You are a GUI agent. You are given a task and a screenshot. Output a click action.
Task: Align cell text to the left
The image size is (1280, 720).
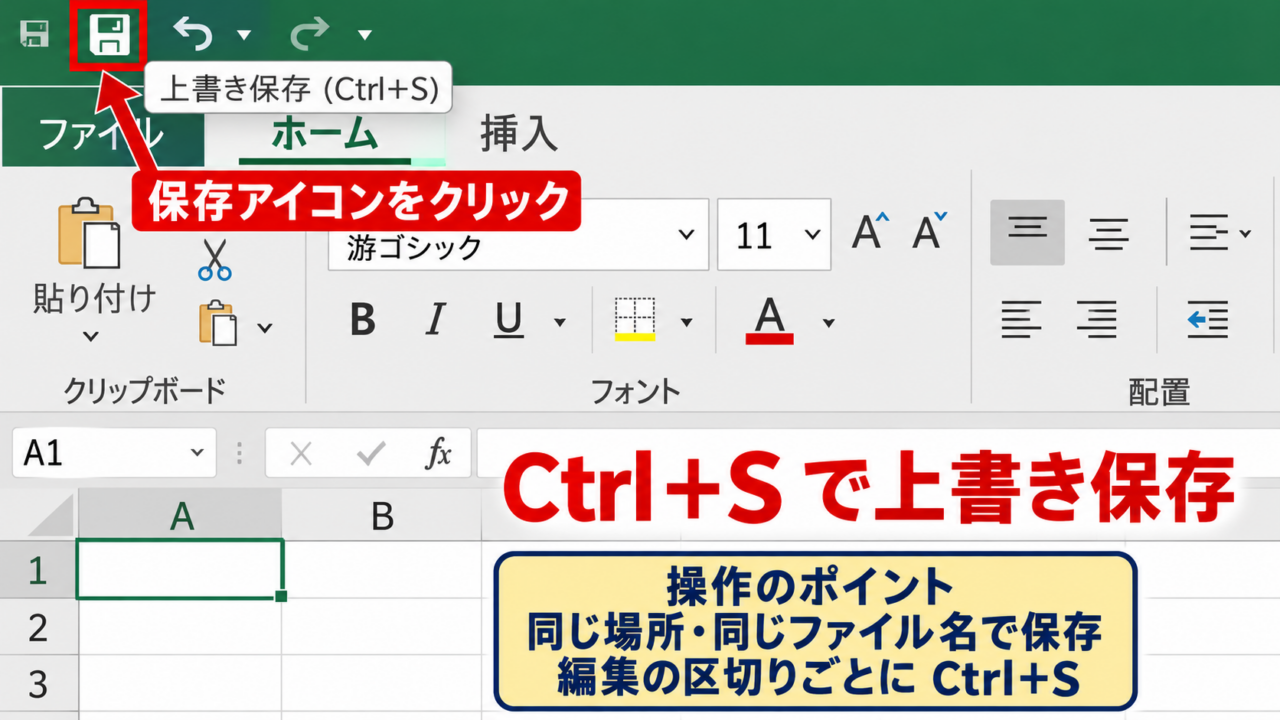[x=1021, y=320]
